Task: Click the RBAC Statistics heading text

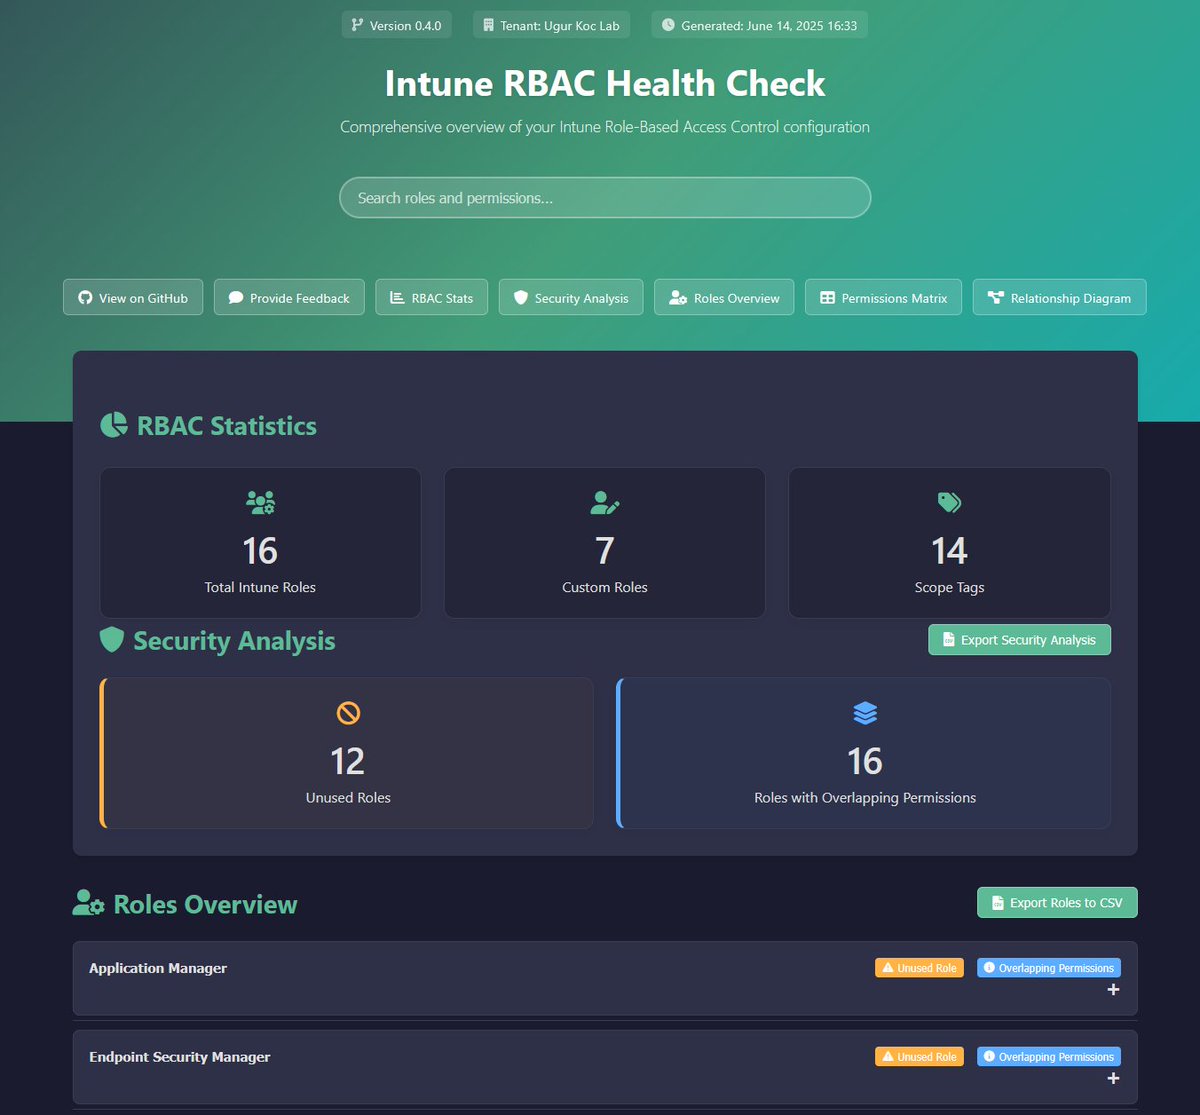Action: pyautogui.click(x=227, y=426)
